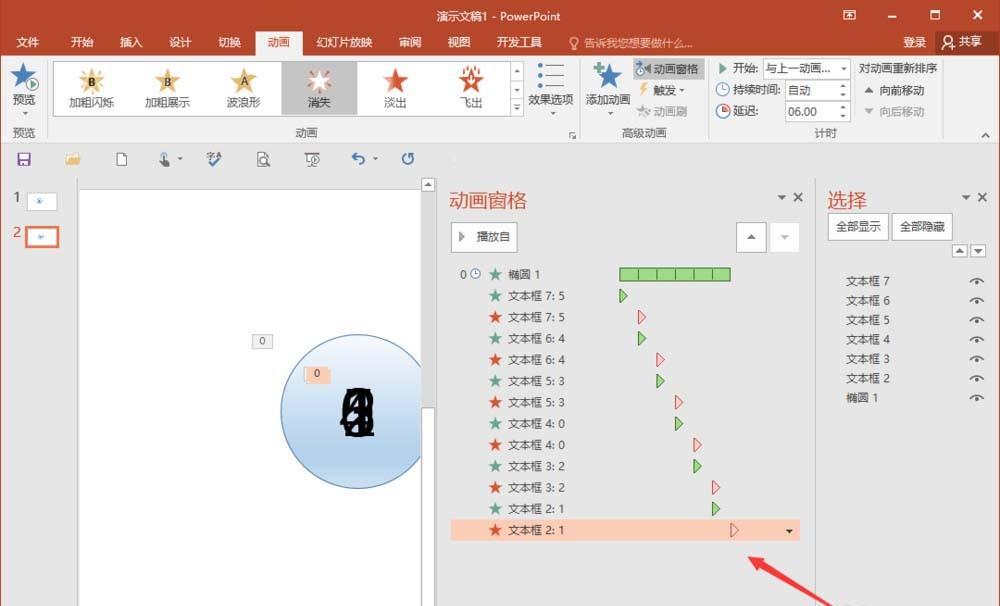Click the 触发 (Trigger) command
The image size is (1000, 606).
click(x=662, y=90)
